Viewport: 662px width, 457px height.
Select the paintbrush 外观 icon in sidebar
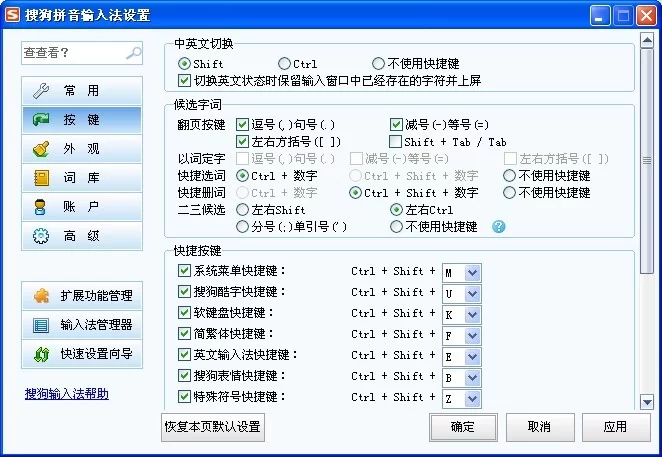[x=41, y=149]
